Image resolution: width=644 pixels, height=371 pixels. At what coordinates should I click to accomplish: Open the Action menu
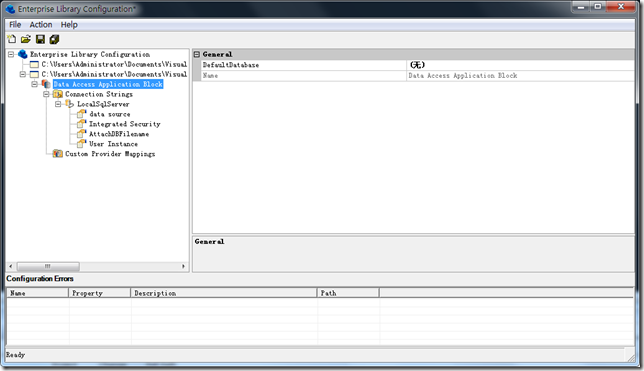[41, 25]
